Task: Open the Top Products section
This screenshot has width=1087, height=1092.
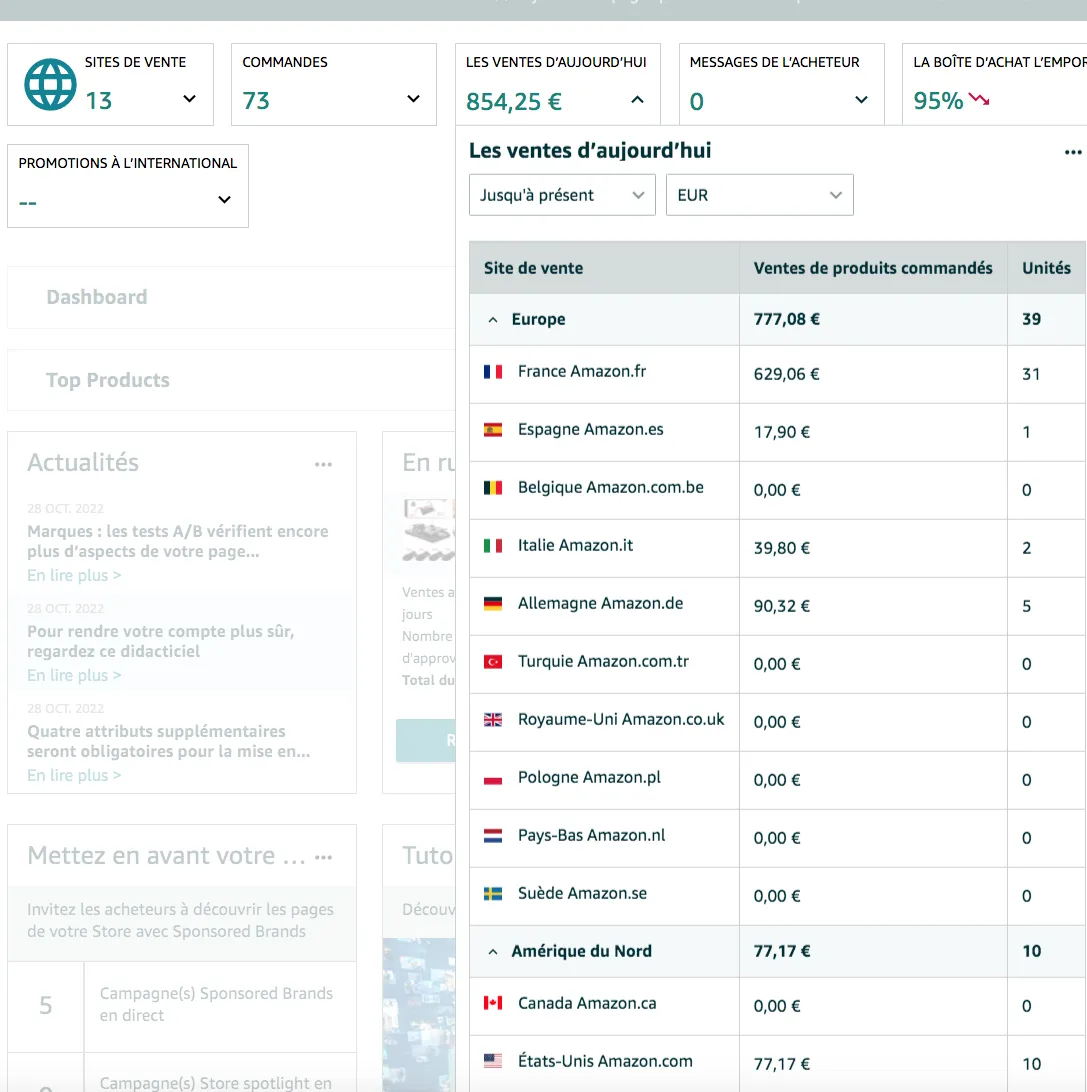Action: 108,380
